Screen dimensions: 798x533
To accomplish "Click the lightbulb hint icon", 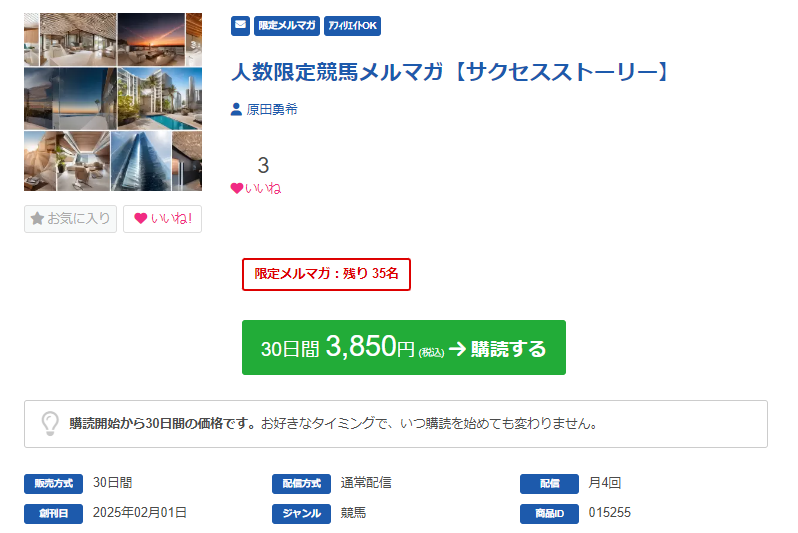I will tap(49, 423).
